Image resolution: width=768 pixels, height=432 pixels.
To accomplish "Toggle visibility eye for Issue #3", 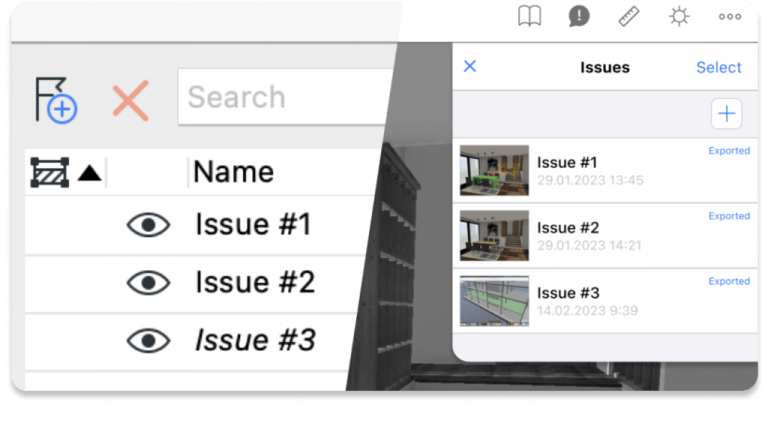I will click(148, 340).
